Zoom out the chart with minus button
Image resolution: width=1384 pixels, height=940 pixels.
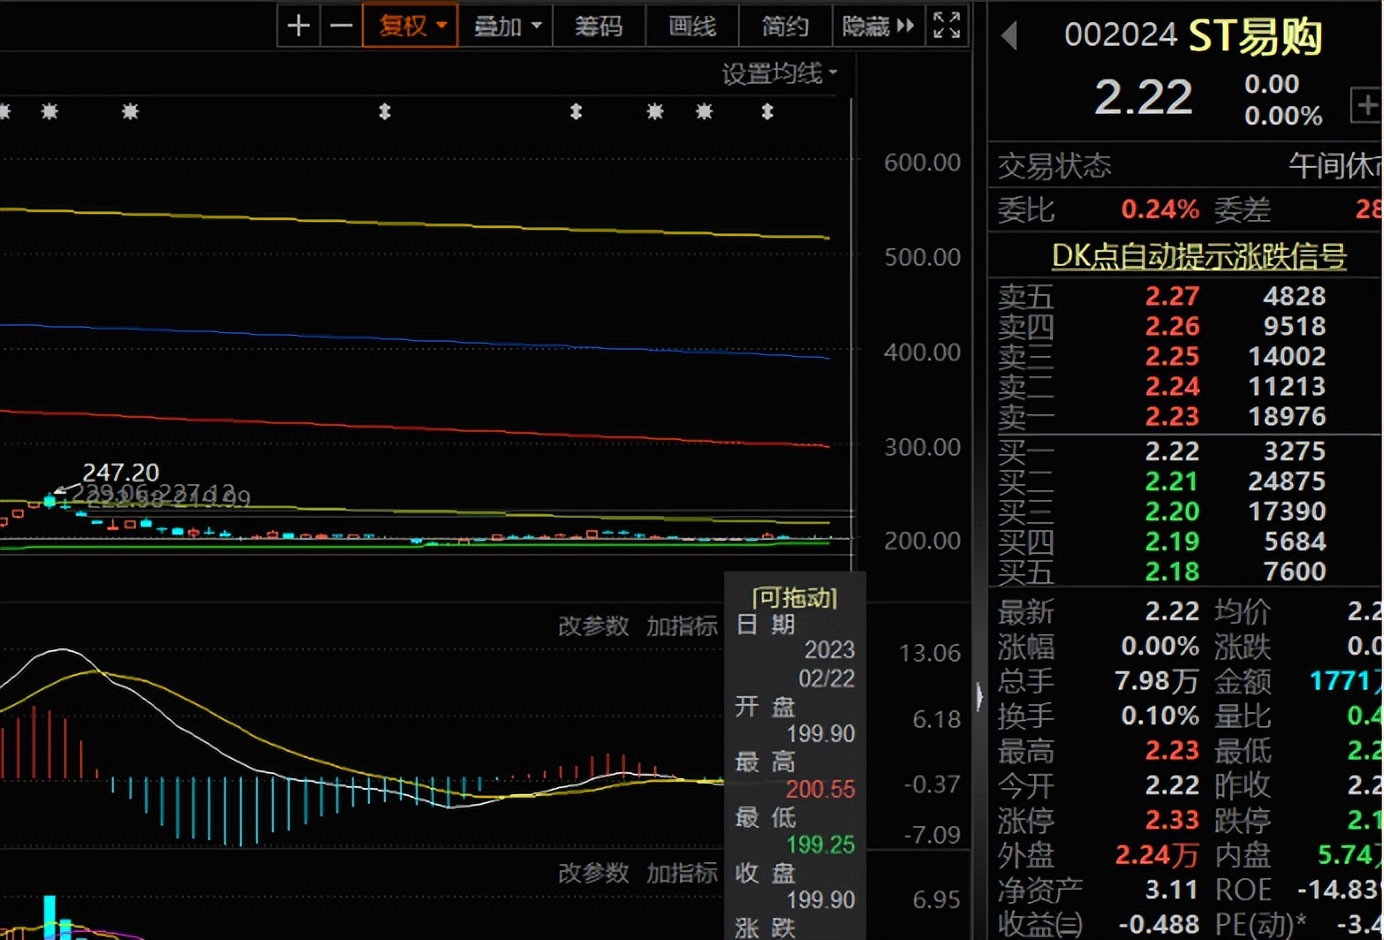(x=341, y=26)
